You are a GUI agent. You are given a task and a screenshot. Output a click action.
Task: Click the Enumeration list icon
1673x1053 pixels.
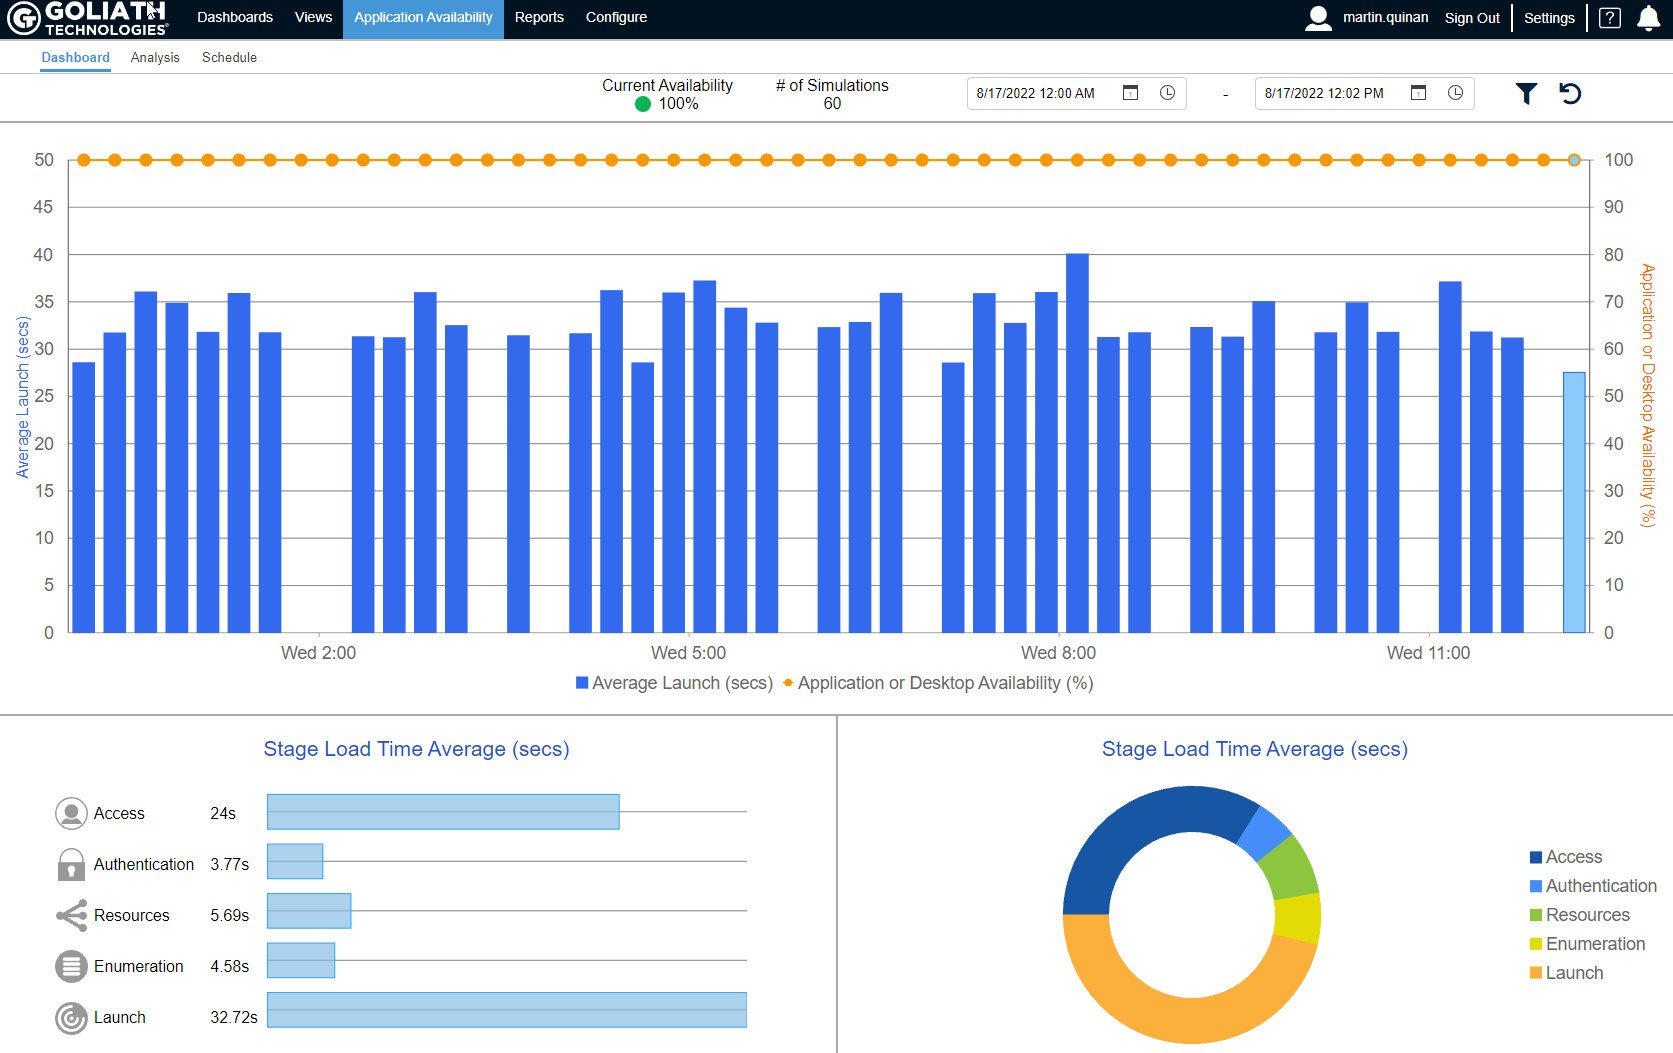pyautogui.click(x=70, y=966)
